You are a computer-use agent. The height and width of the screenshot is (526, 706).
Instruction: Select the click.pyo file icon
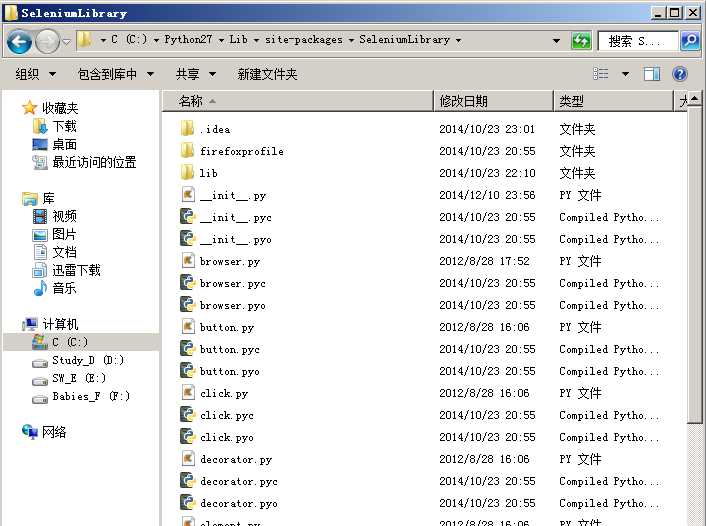187,437
